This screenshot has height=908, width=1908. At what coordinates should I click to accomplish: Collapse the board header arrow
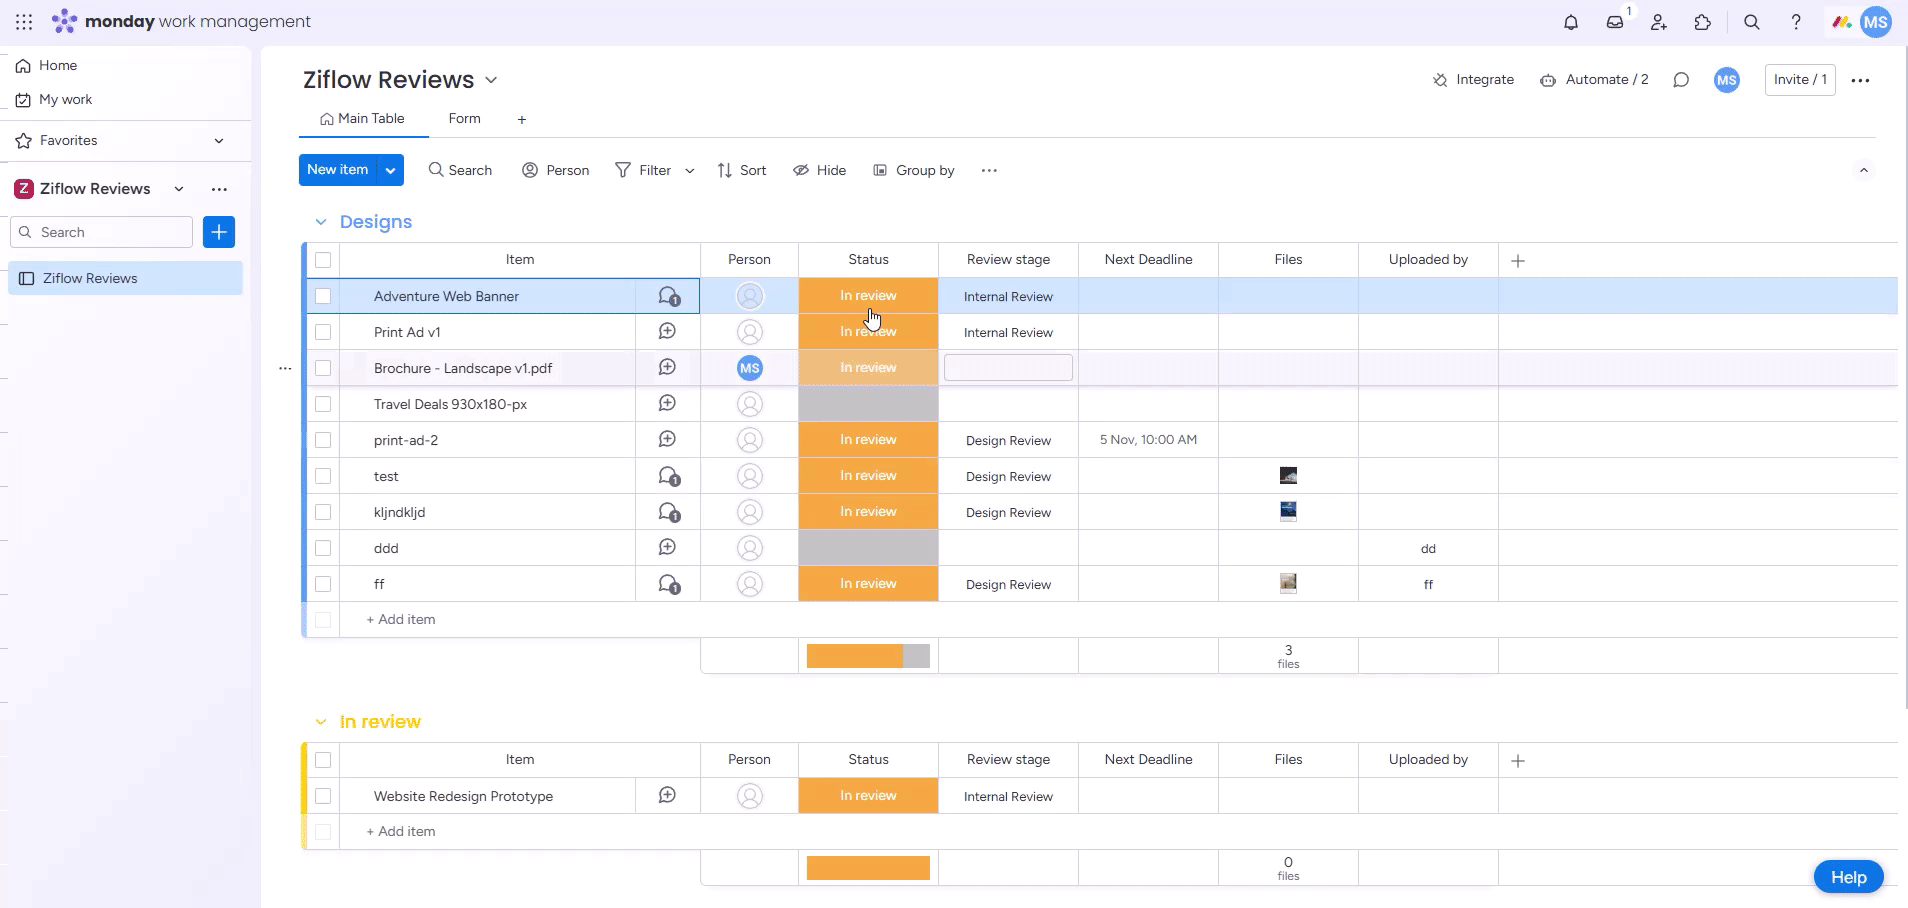[x=1864, y=170]
